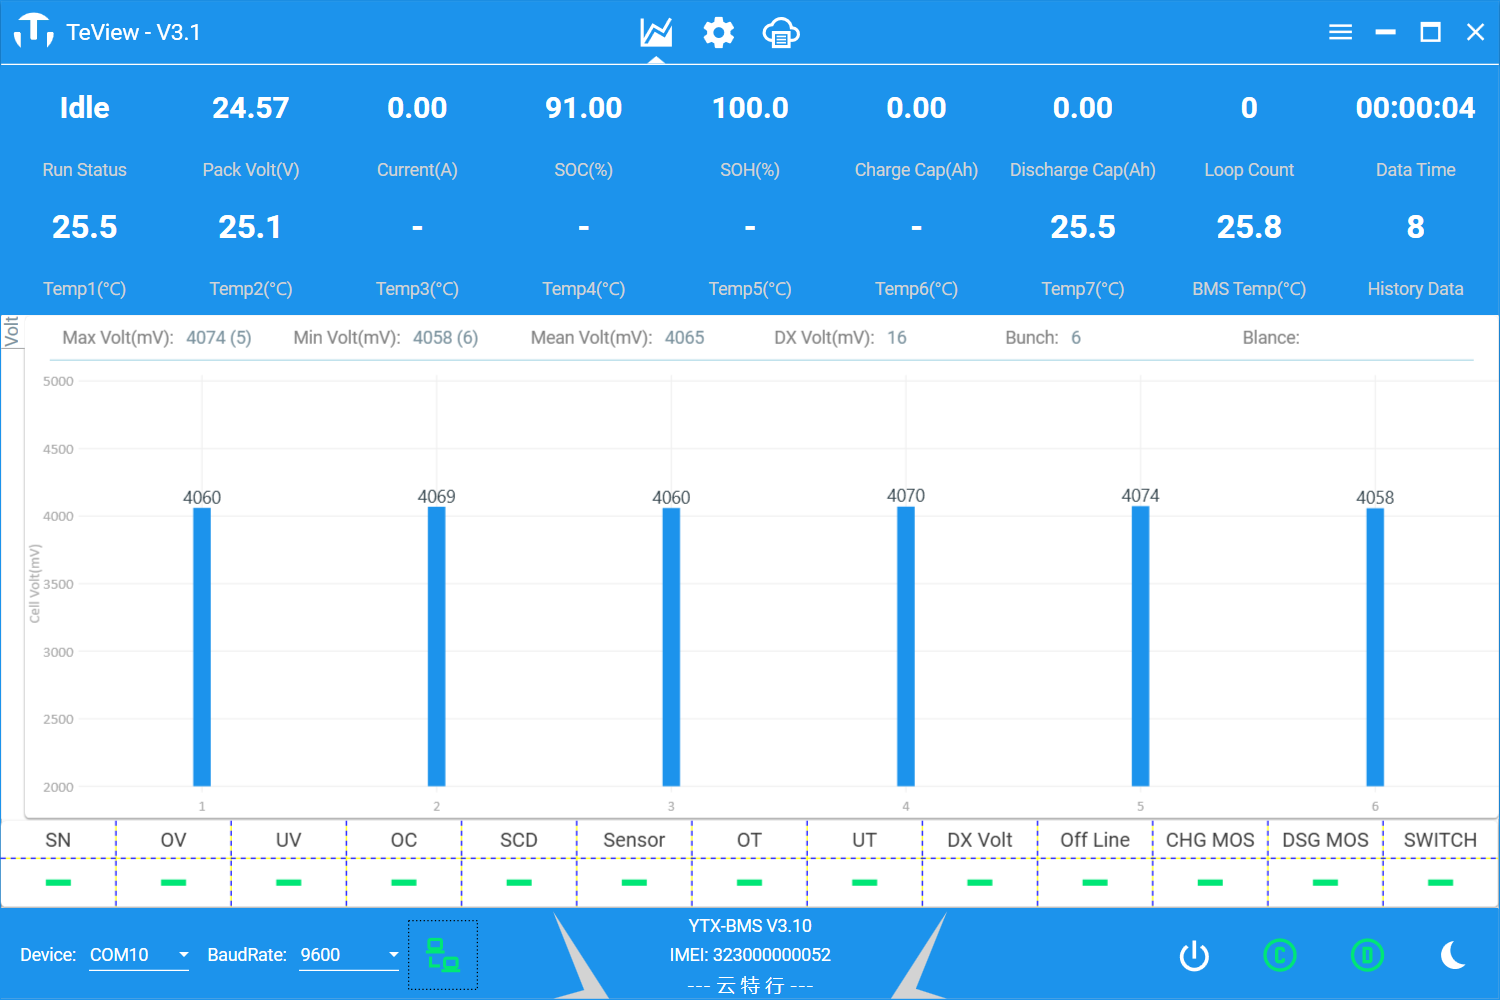Screen dimensions: 1500x1000
Task: Toggle the moon sleep mode icon
Action: pyautogui.click(x=1453, y=956)
